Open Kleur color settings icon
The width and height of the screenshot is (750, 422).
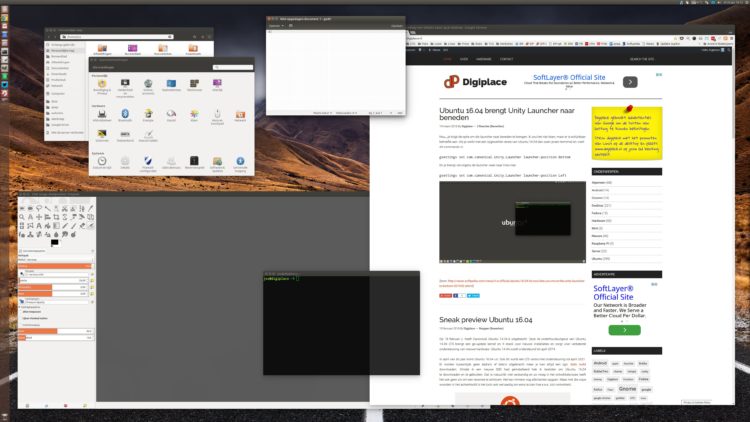pos(194,115)
